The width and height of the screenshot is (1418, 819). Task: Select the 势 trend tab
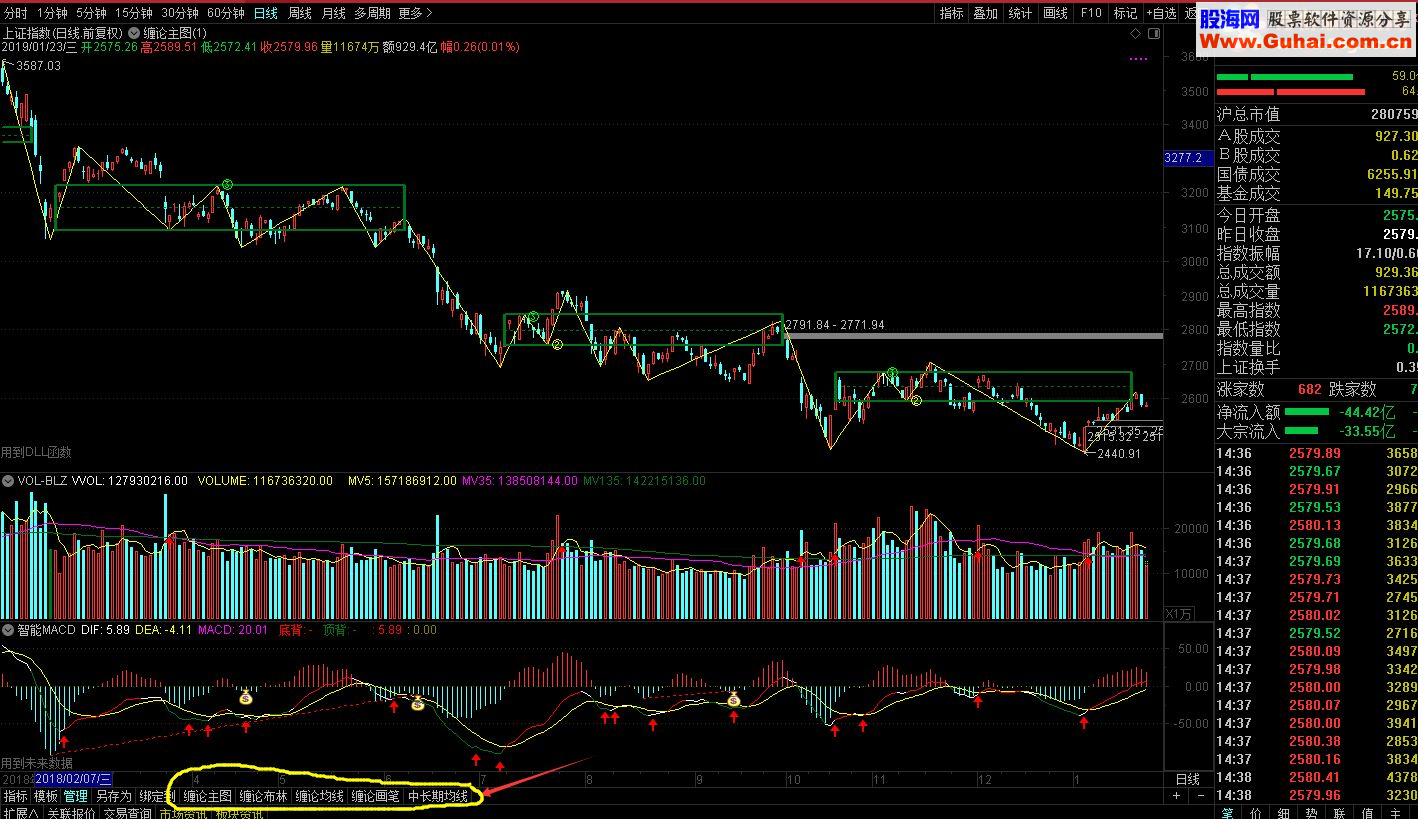click(x=1312, y=812)
